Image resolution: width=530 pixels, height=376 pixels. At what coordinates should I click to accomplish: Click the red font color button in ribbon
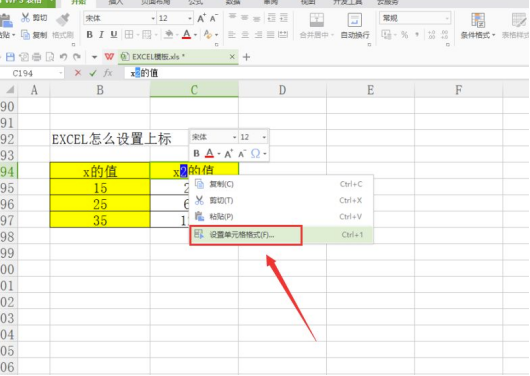pyautogui.click(x=186, y=34)
